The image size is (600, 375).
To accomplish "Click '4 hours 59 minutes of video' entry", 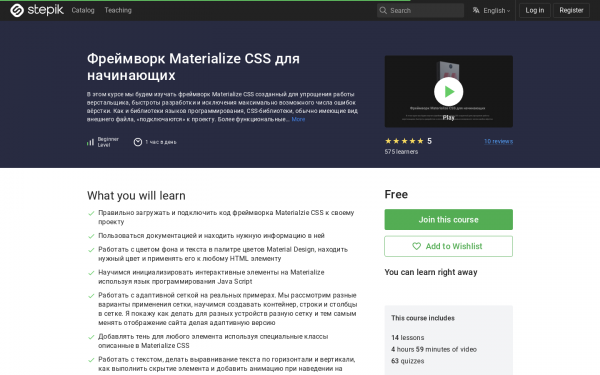I will pos(434,349).
